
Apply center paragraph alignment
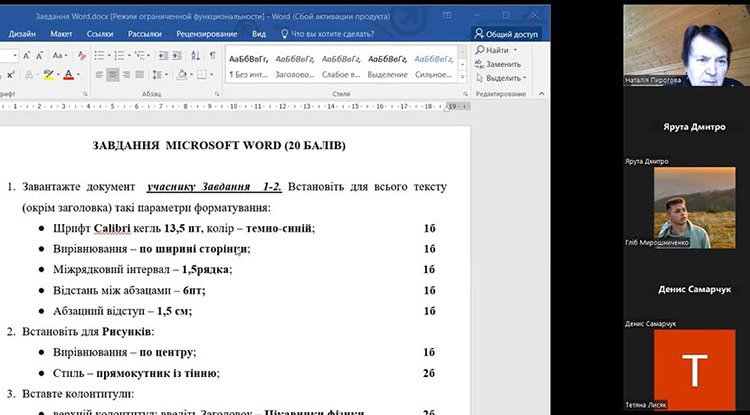[112, 75]
